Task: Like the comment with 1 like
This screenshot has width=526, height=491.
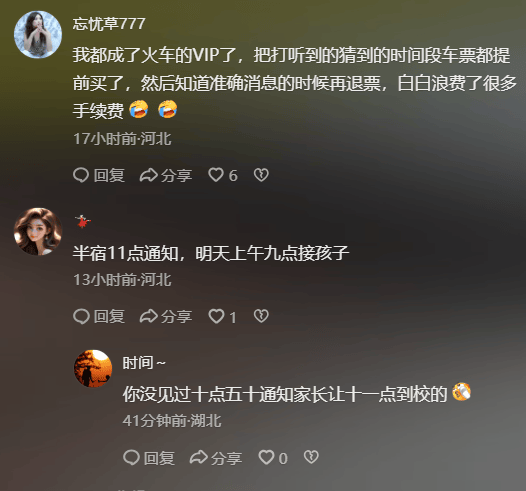Action: (222, 316)
